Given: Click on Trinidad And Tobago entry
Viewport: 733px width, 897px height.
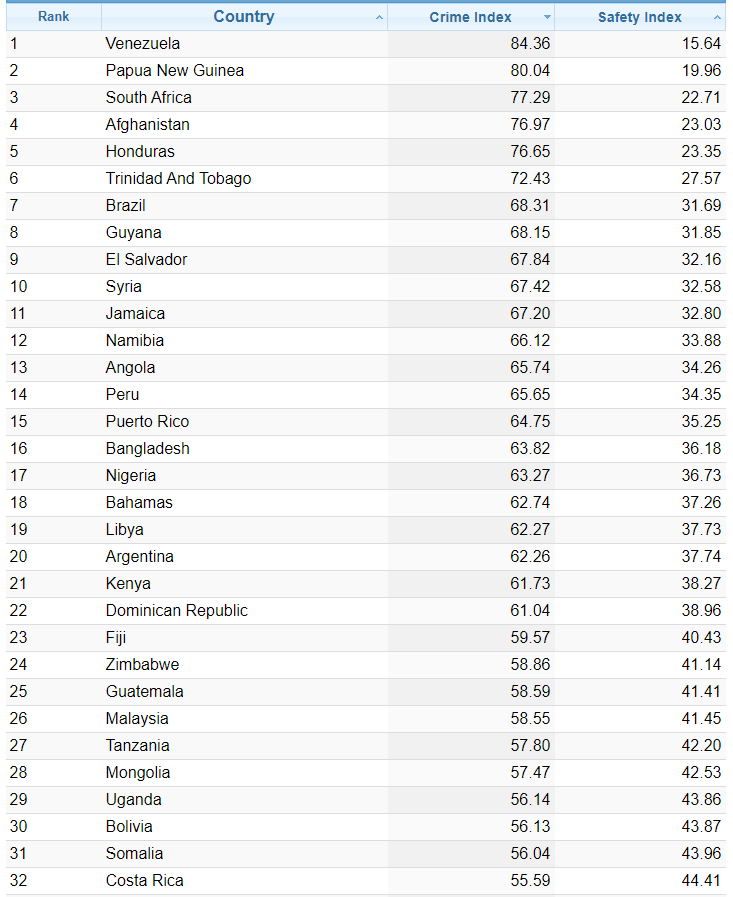Looking at the screenshot, I should pyautogui.click(x=179, y=179).
